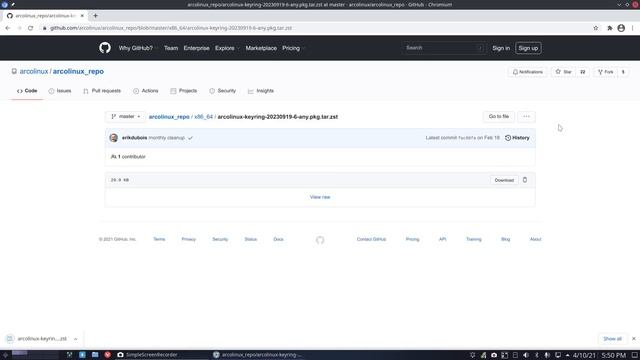Focus the GitHub search field
The width and height of the screenshot is (640, 360).
click(x=444, y=48)
